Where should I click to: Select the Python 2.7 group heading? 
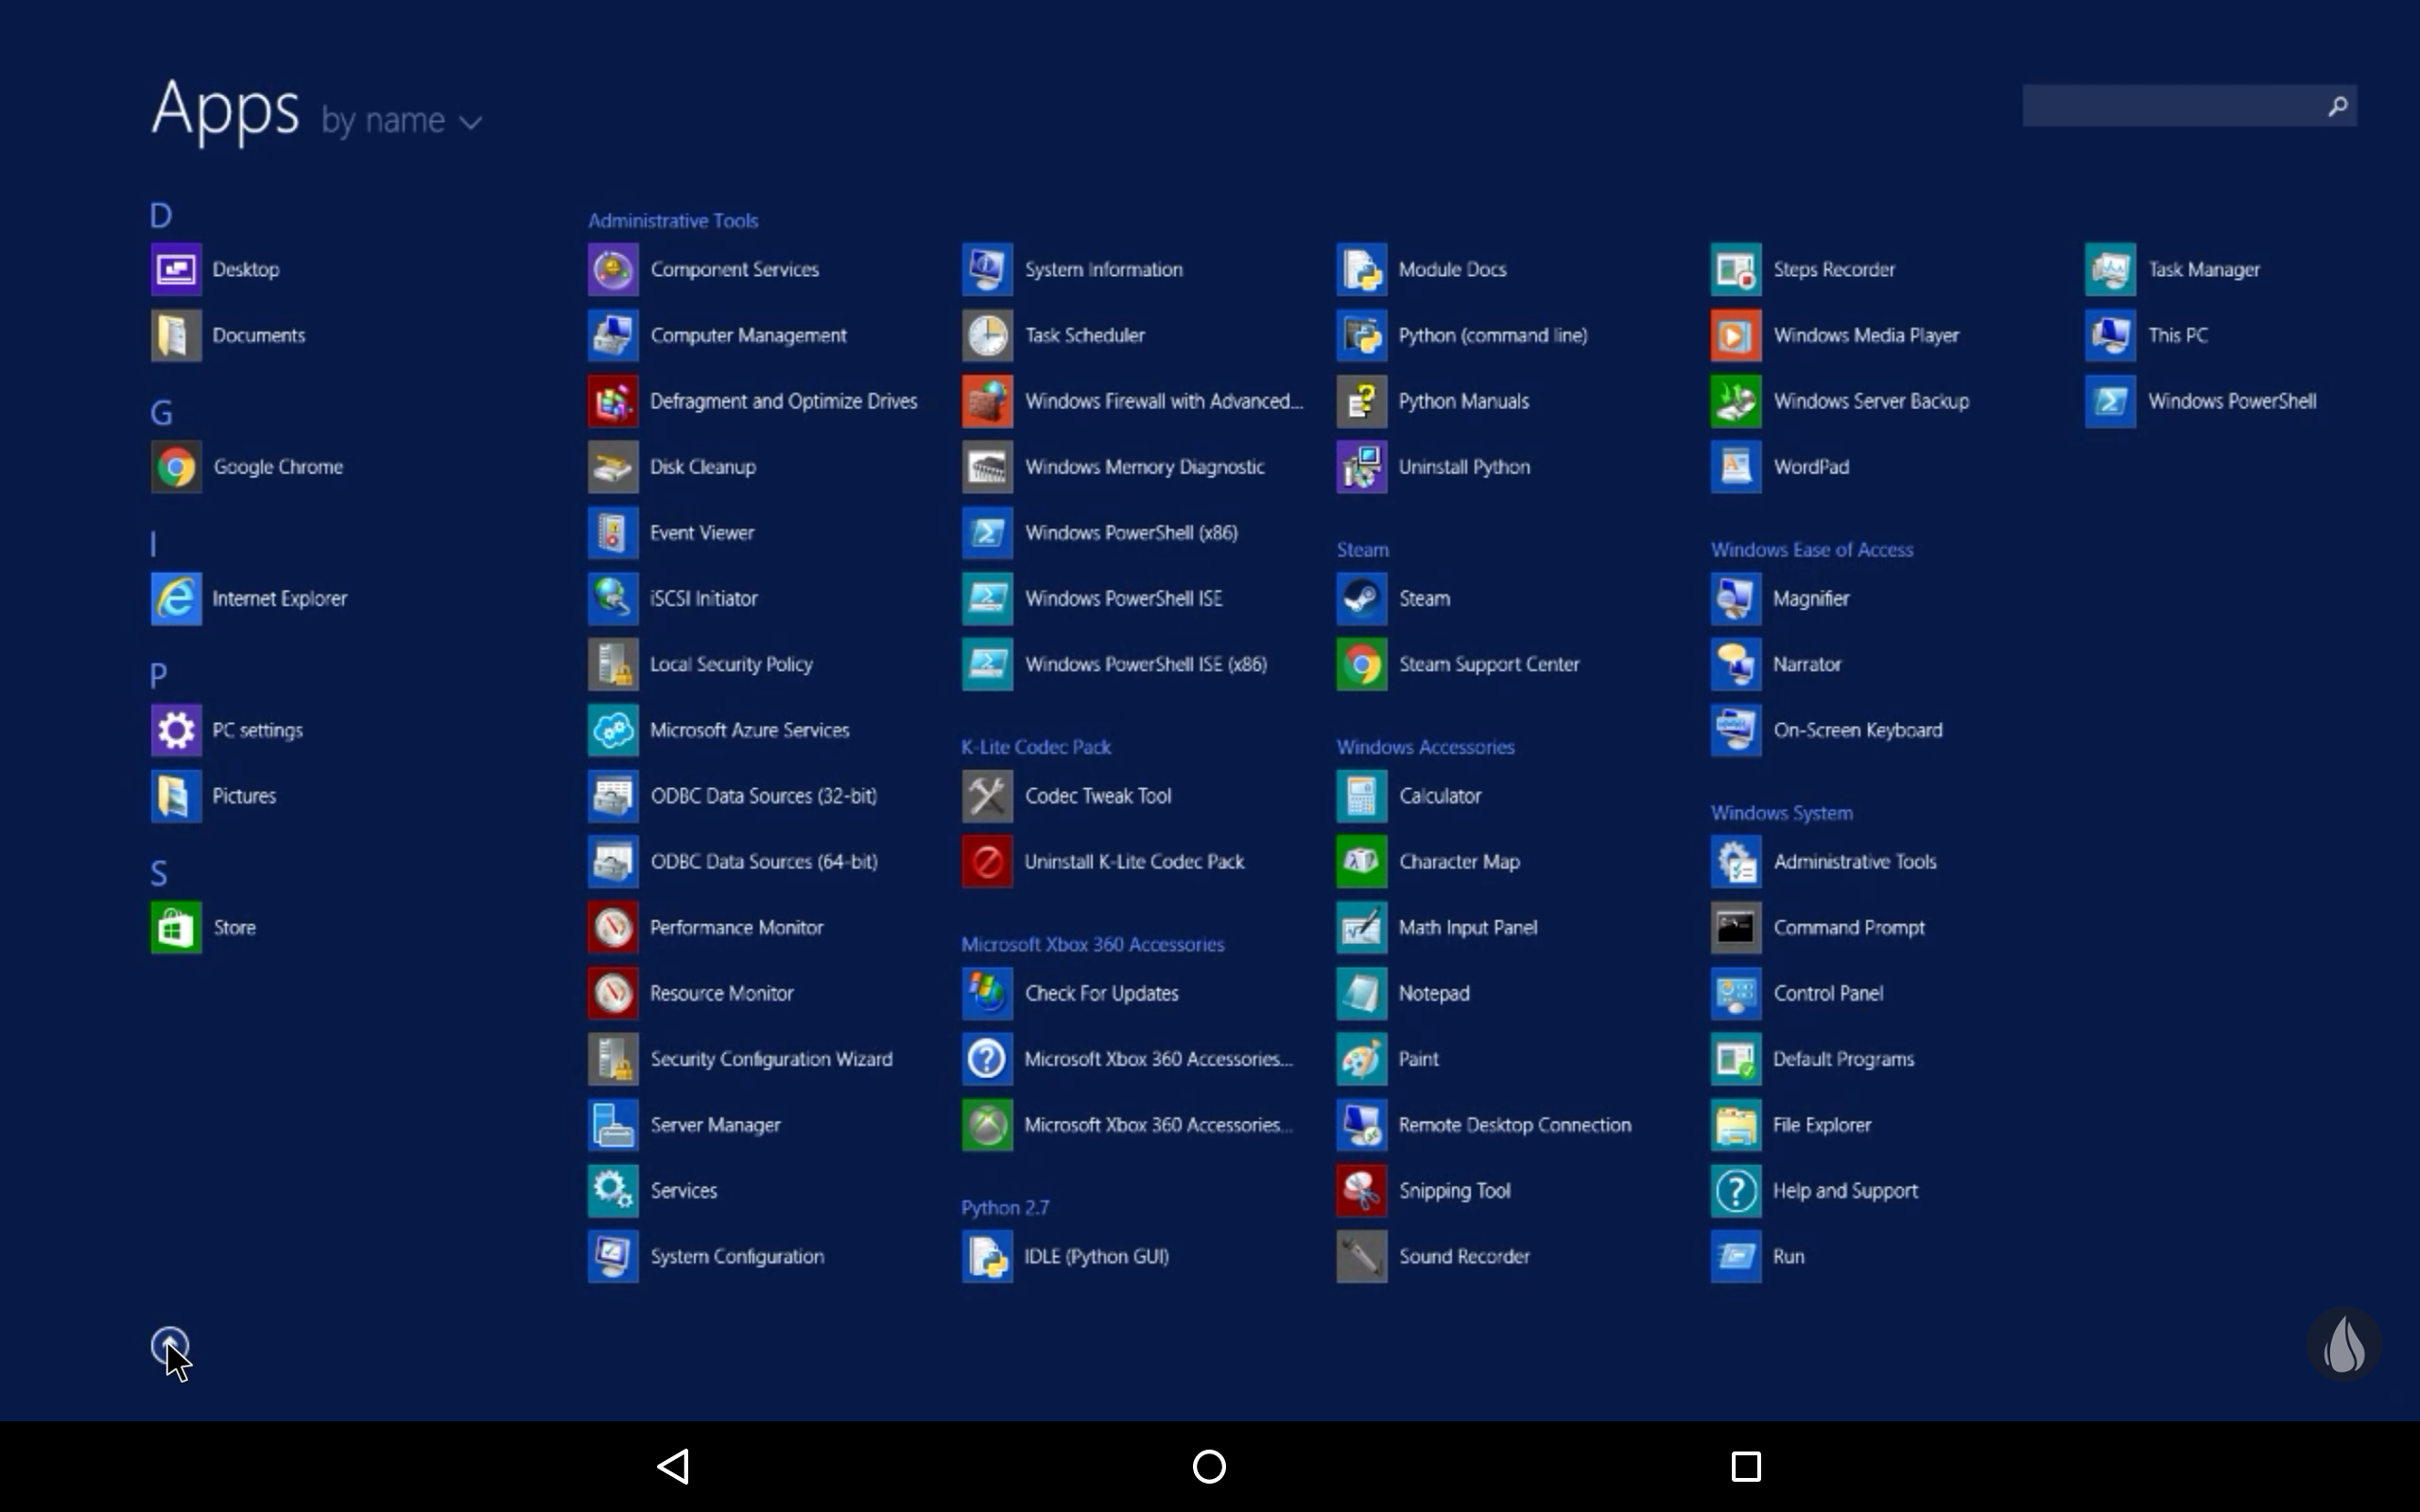pos(1005,1208)
